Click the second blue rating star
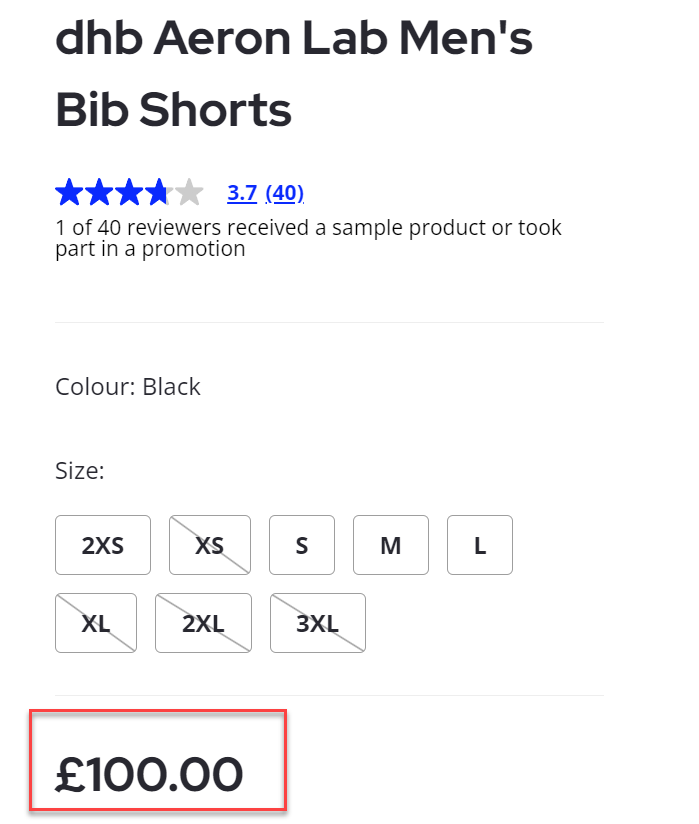 click(x=99, y=192)
